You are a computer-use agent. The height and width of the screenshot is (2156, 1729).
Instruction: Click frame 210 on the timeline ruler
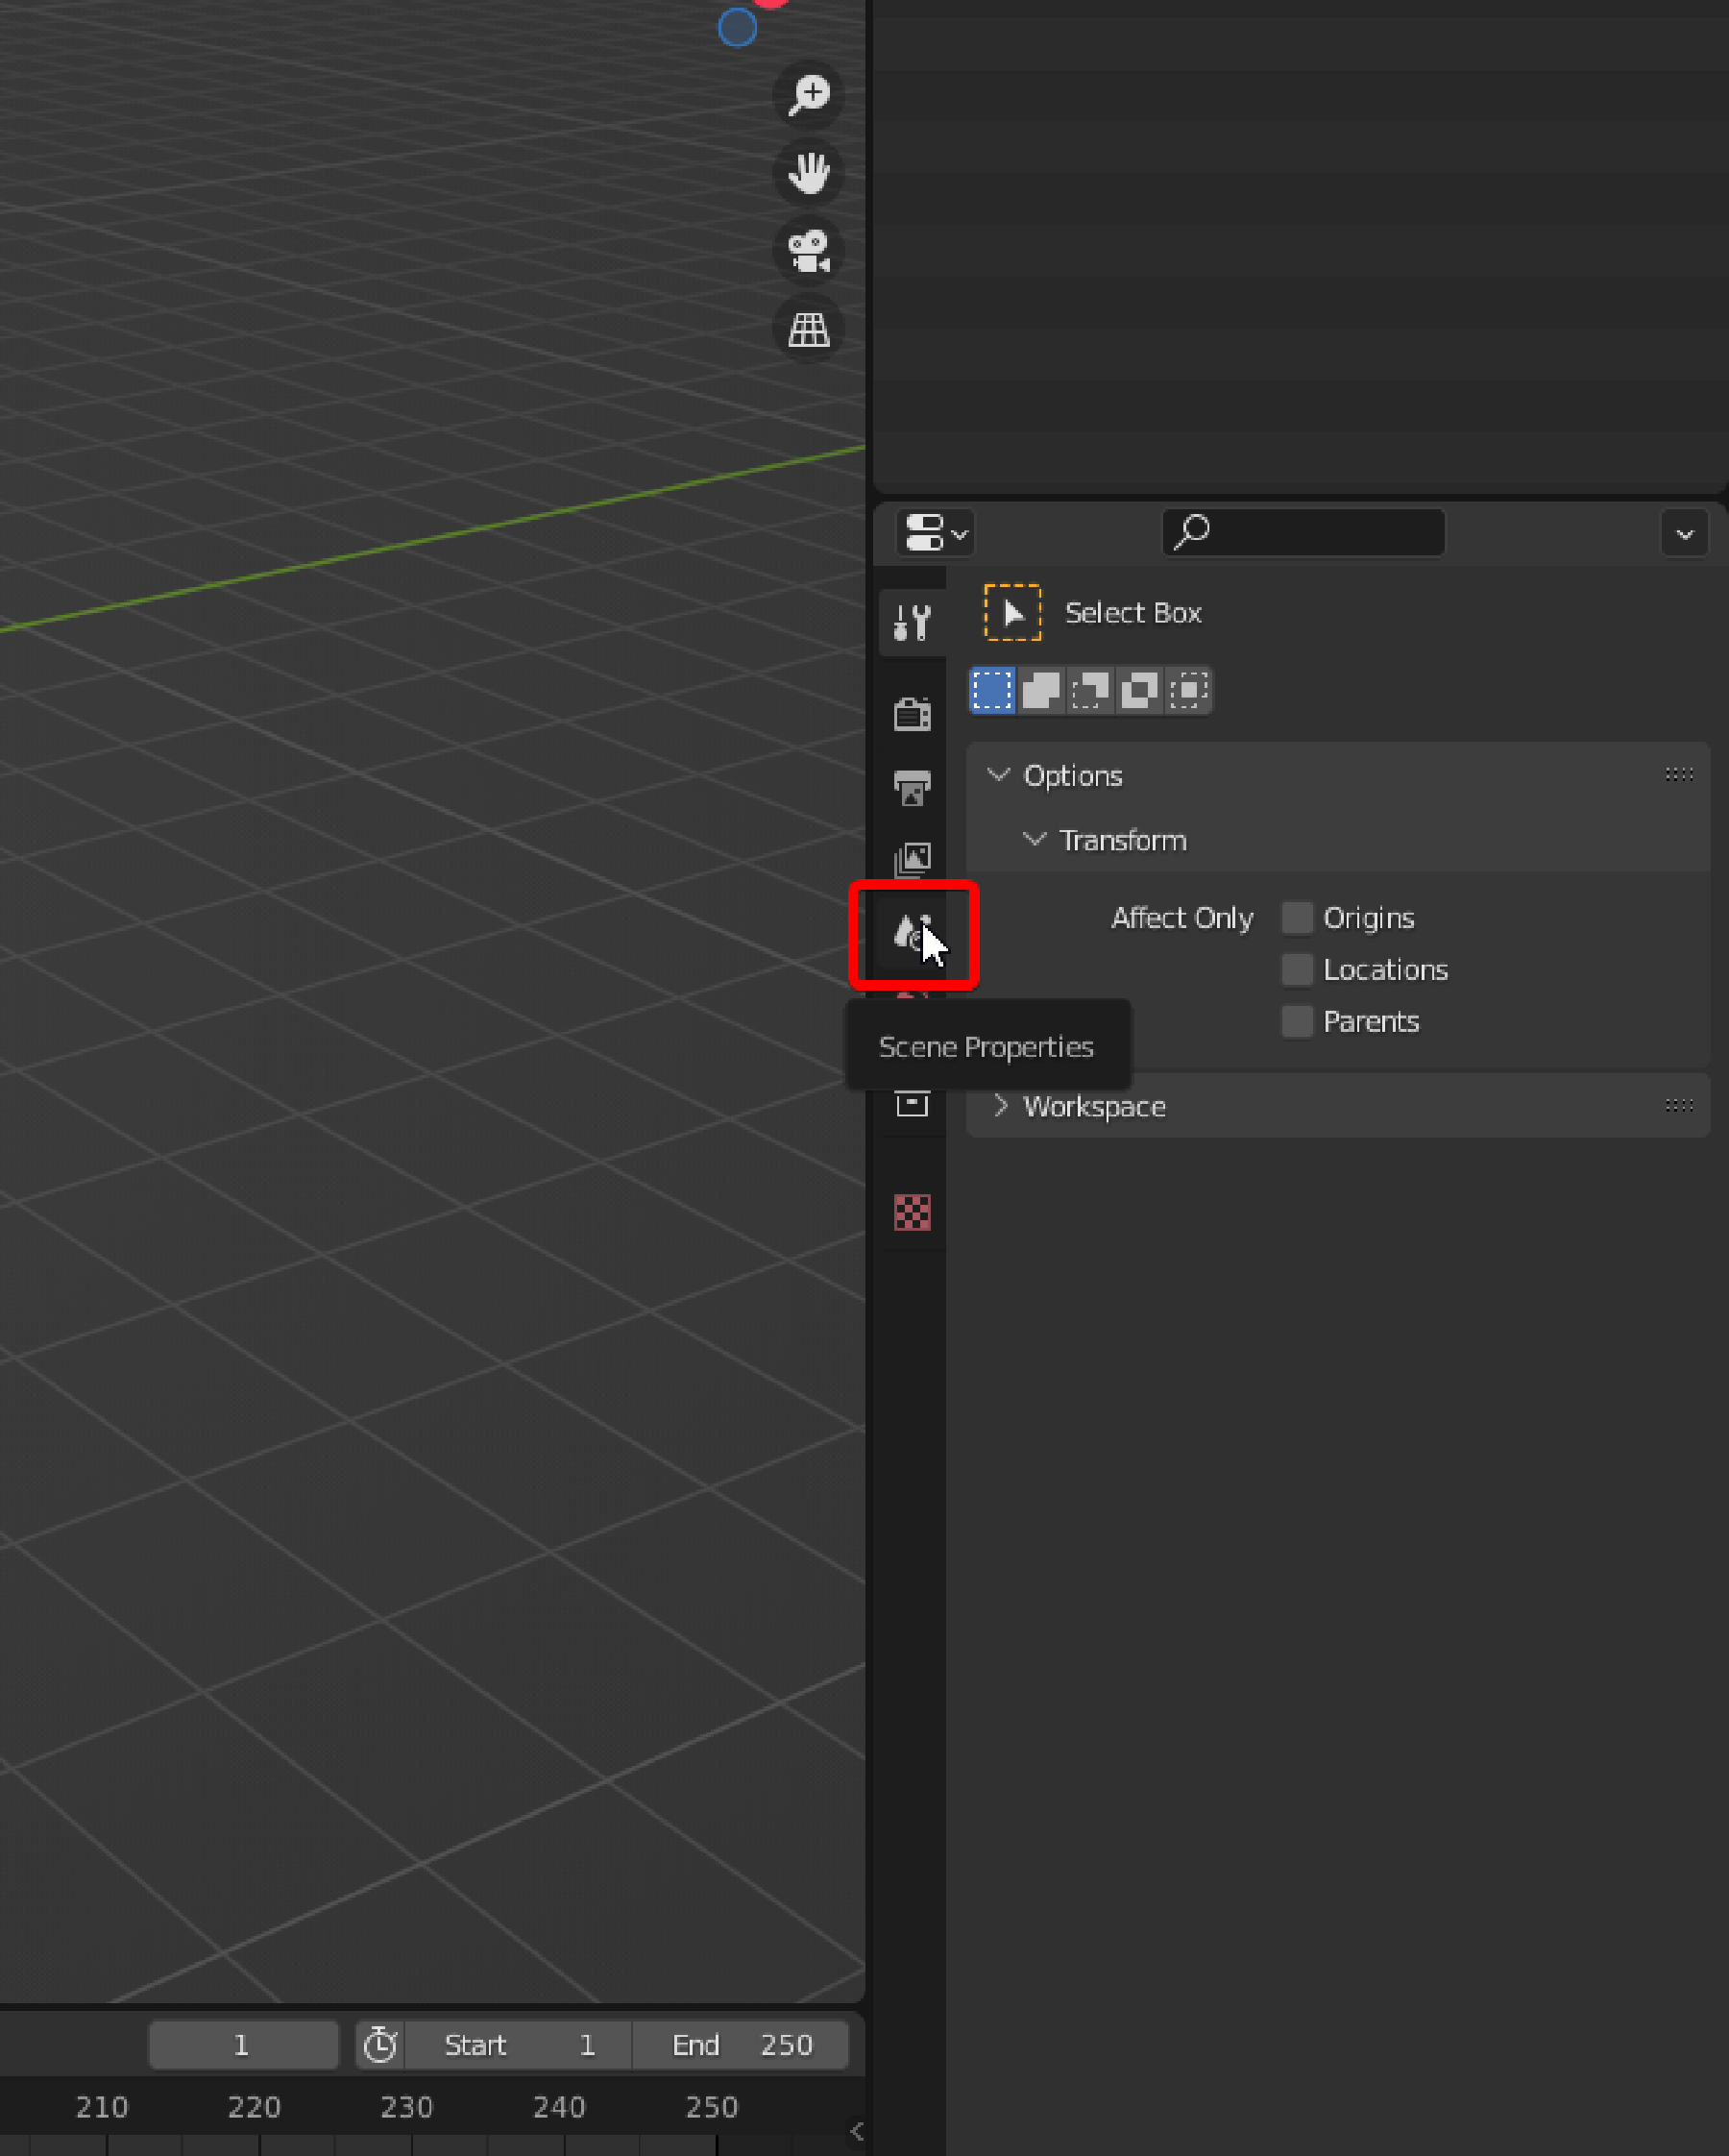[102, 2107]
